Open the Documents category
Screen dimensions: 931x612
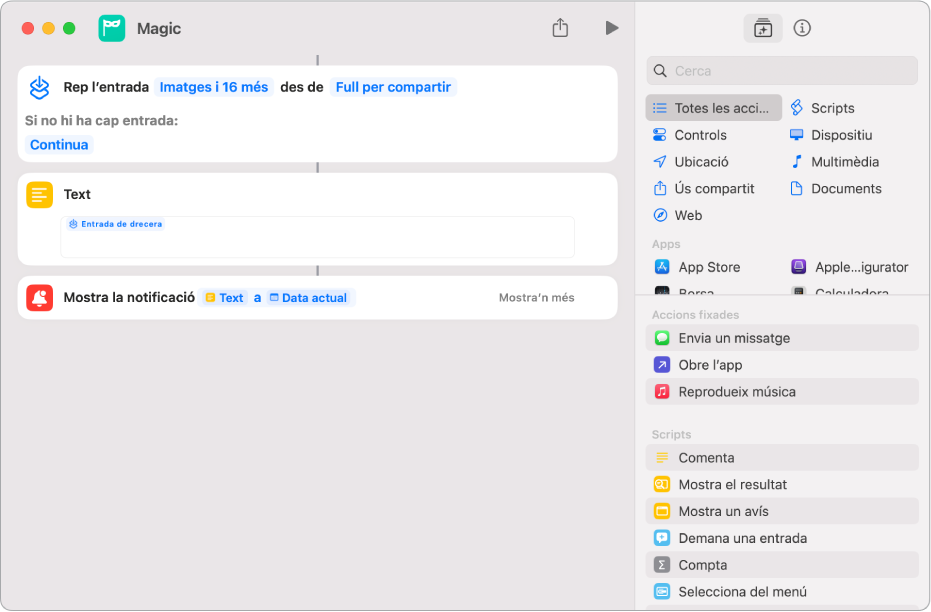(x=835, y=189)
